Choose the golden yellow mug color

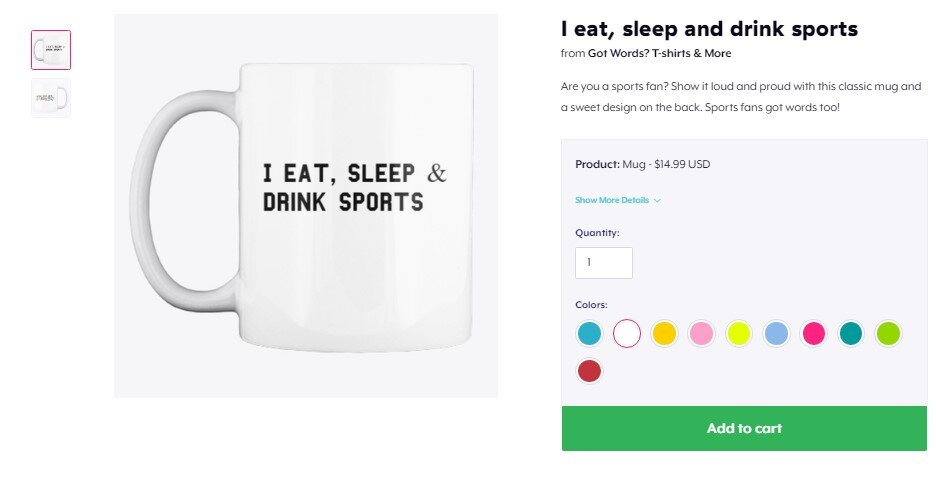click(x=664, y=333)
